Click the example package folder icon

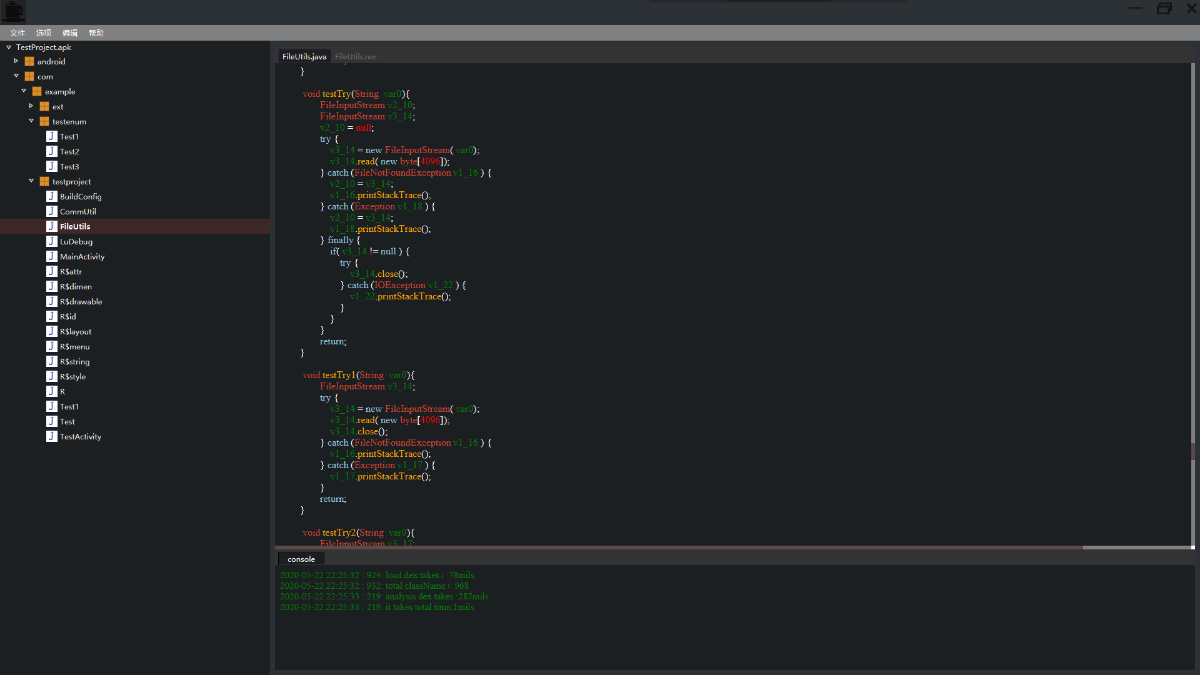37,91
